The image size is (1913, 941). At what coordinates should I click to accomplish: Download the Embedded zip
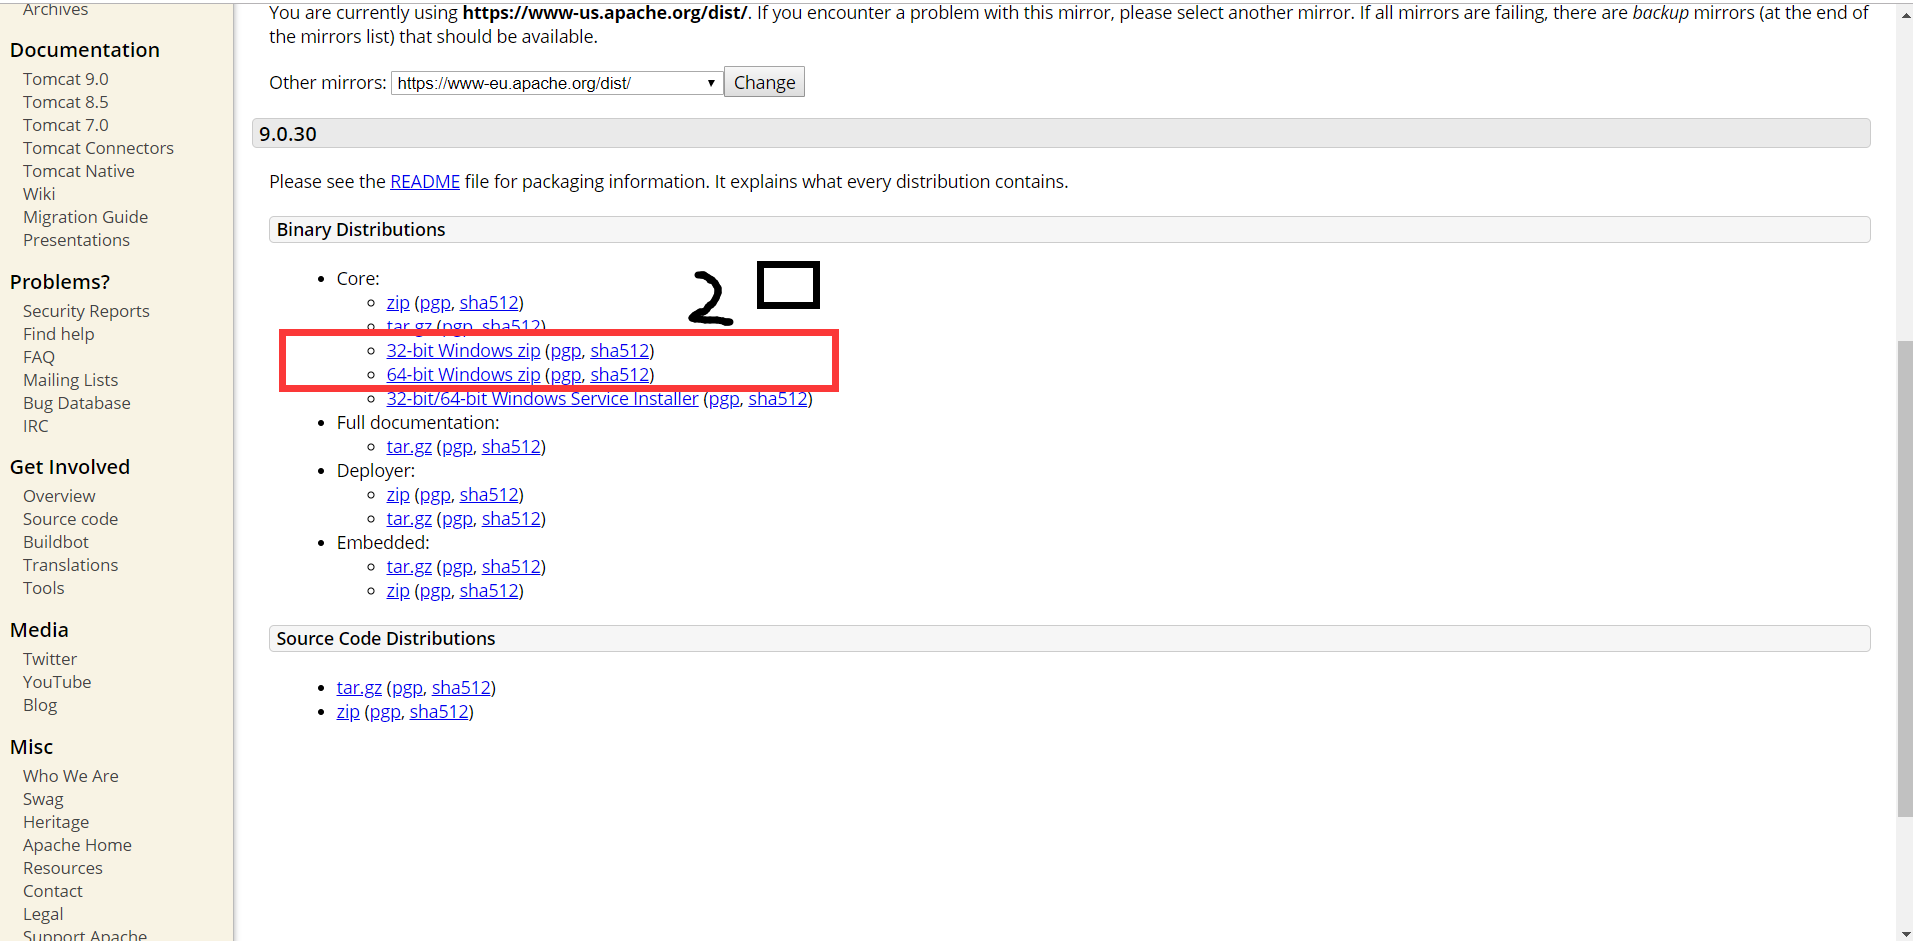[x=398, y=590]
